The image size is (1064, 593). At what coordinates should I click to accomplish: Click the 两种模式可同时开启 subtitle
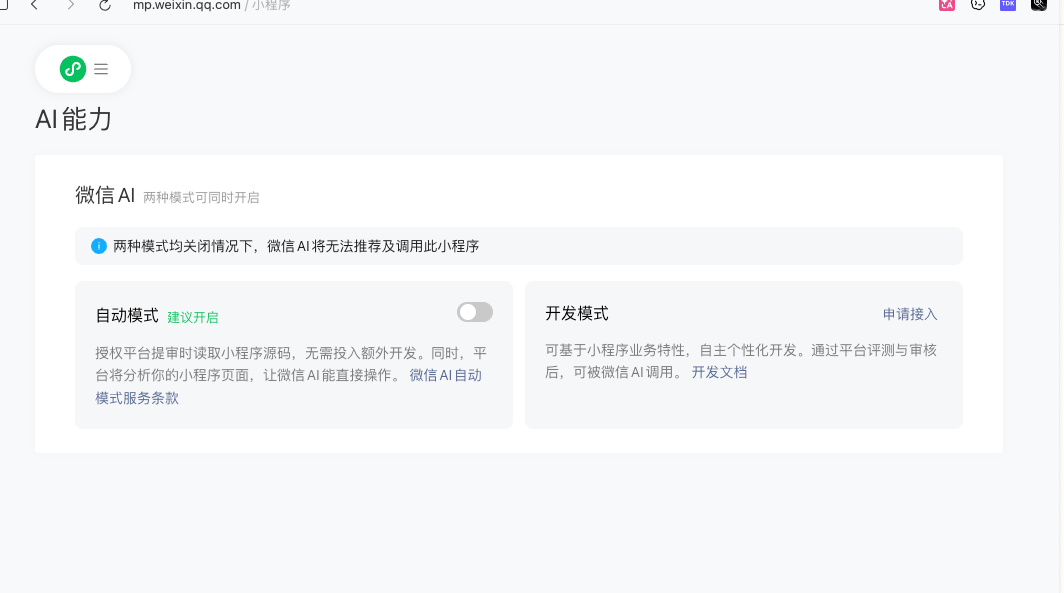(x=202, y=197)
